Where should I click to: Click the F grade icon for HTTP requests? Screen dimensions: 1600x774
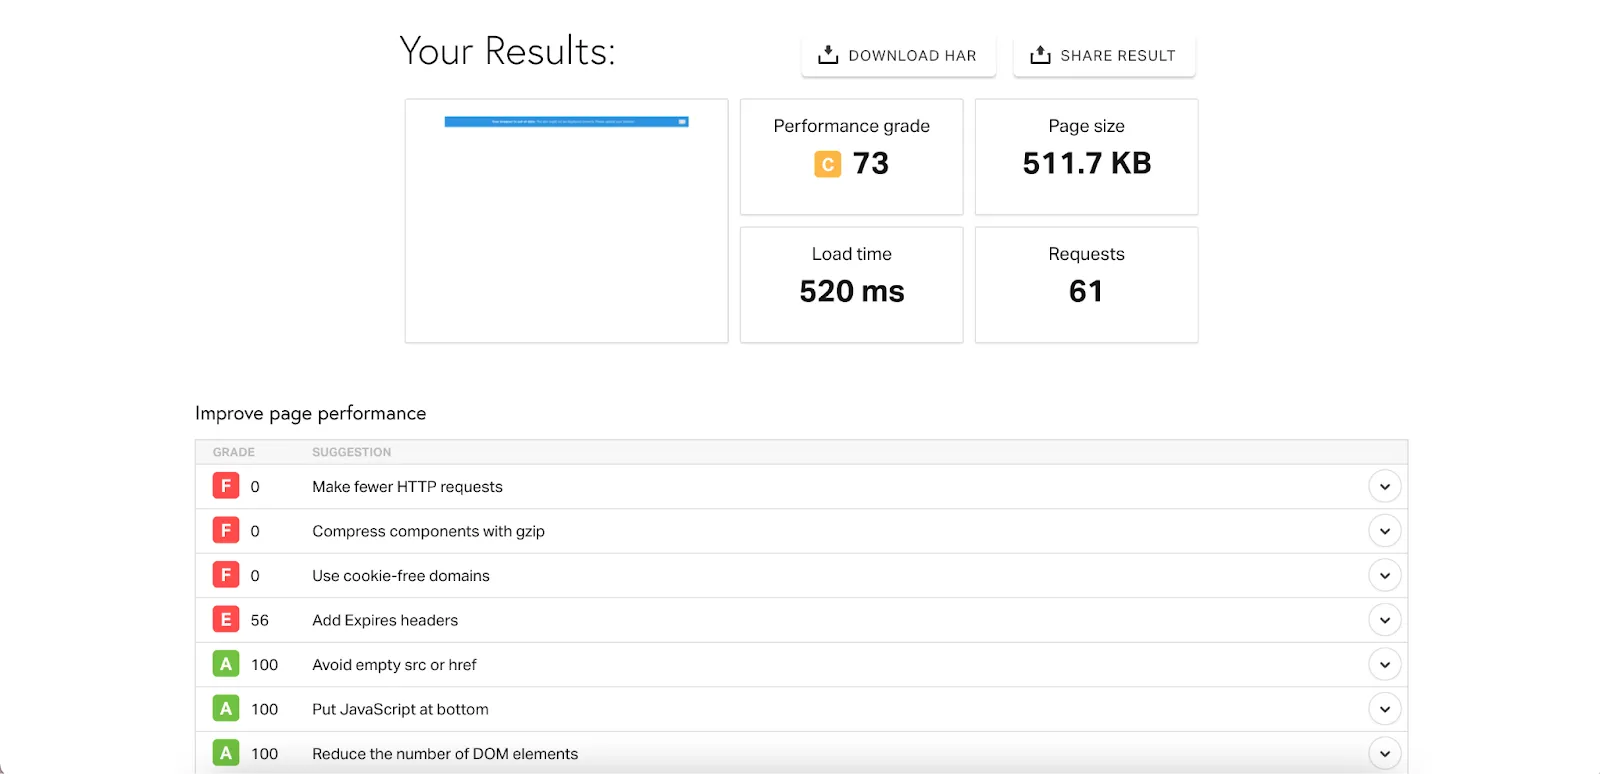(226, 486)
